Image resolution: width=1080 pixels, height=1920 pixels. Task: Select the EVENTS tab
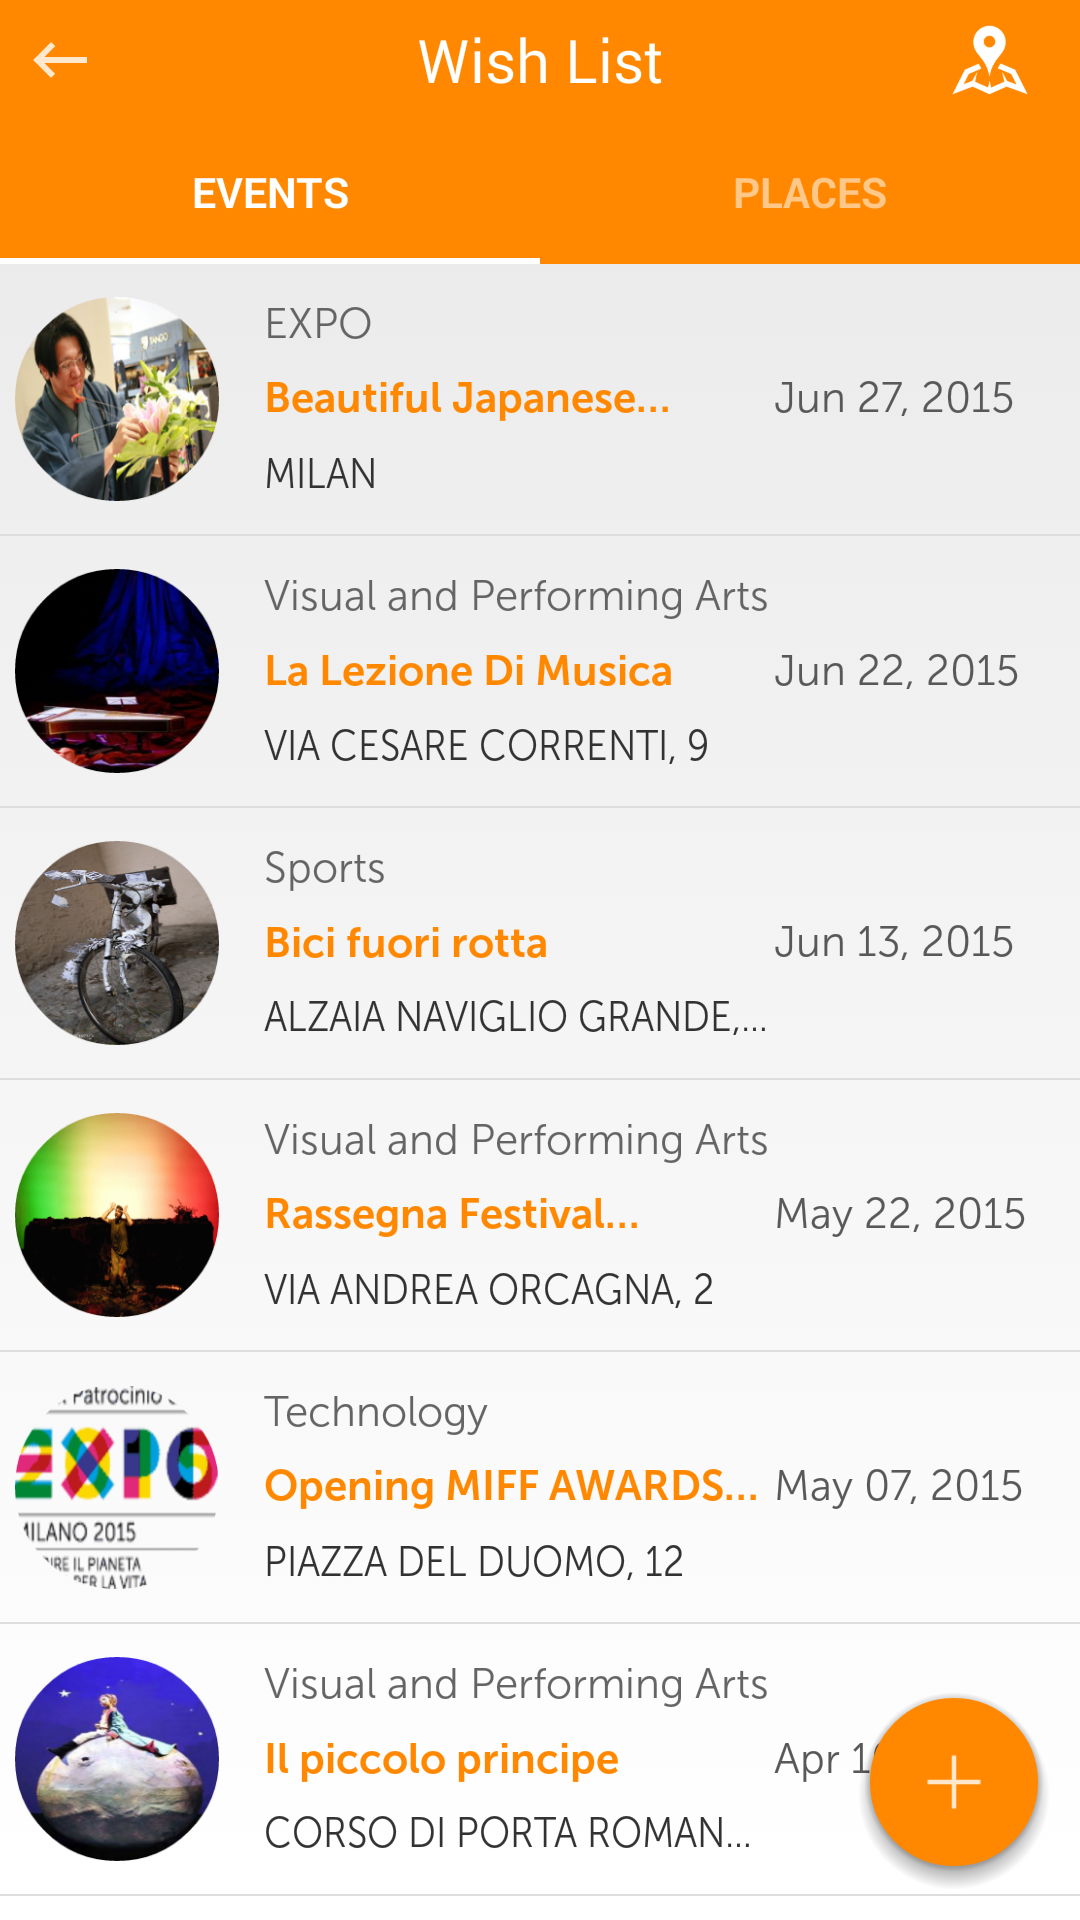coord(270,194)
